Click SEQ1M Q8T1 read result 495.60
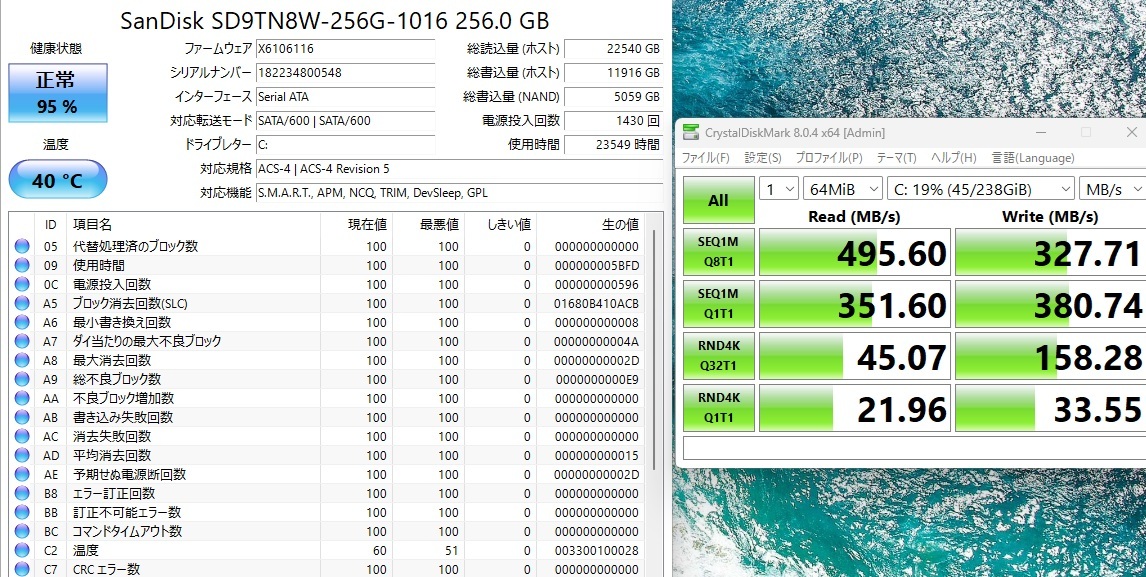 tap(854, 252)
